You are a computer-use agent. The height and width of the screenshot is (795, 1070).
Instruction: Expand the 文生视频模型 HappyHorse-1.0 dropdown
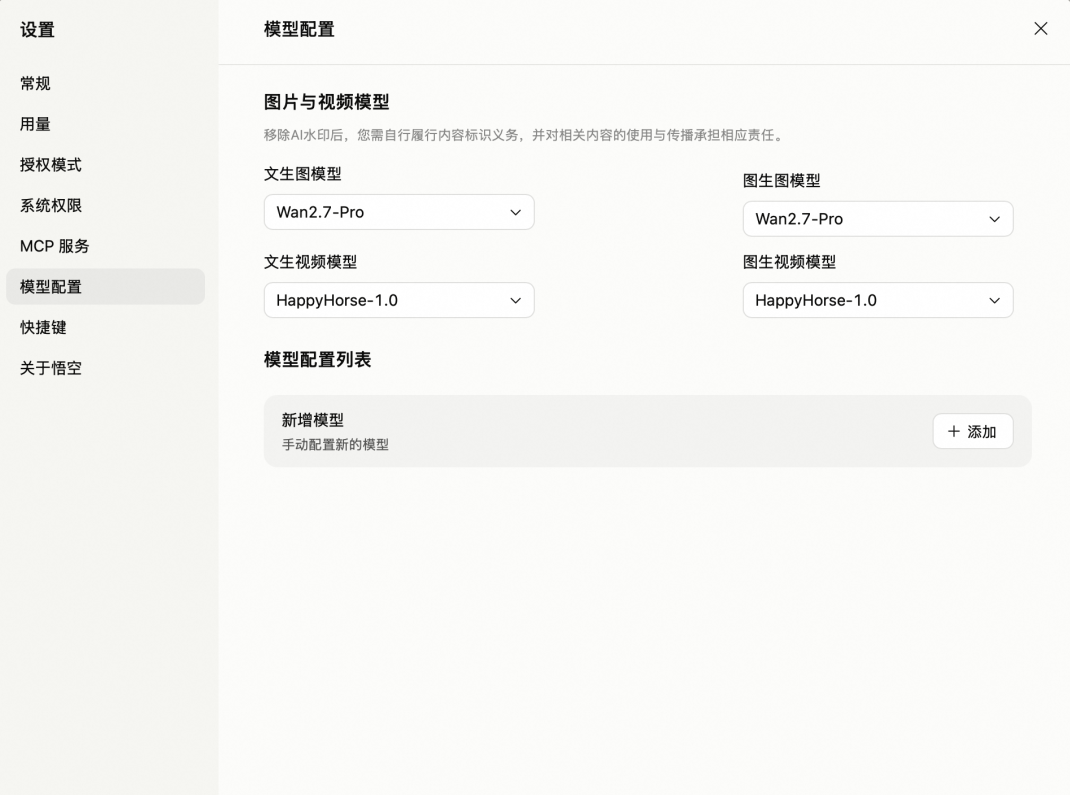click(x=399, y=300)
